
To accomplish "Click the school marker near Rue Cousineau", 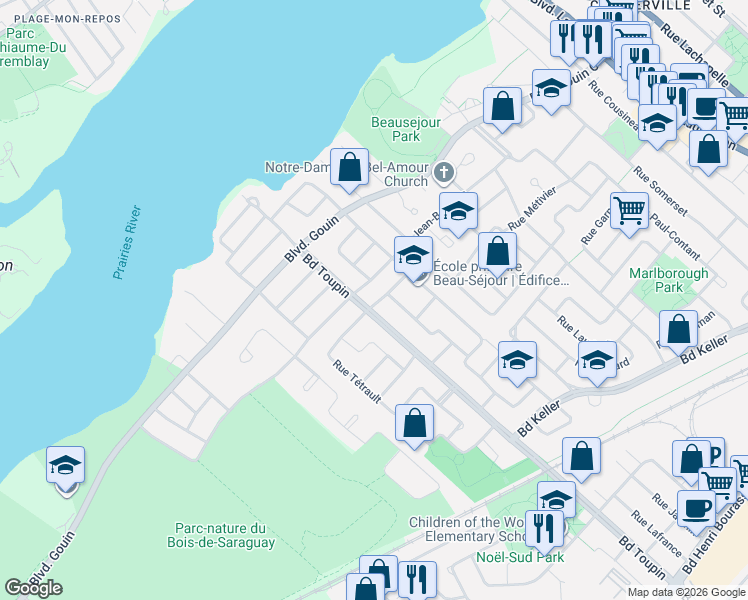I will tap(657, 124).
